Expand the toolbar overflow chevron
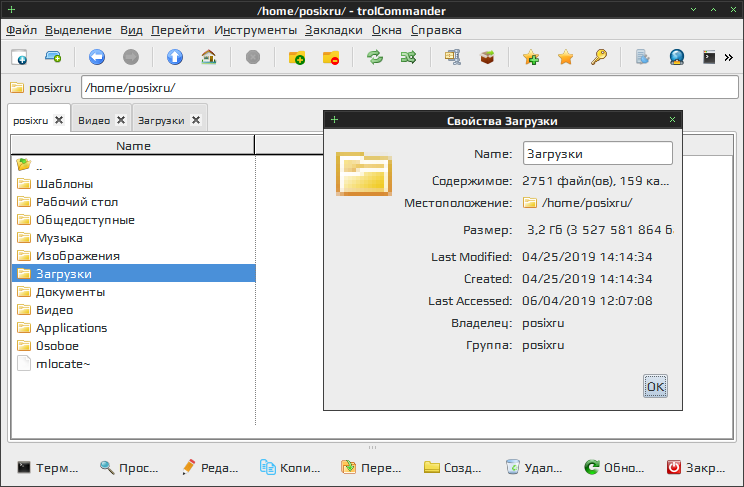Viewport: 744px width, 487px height. (x=736, y=57)
